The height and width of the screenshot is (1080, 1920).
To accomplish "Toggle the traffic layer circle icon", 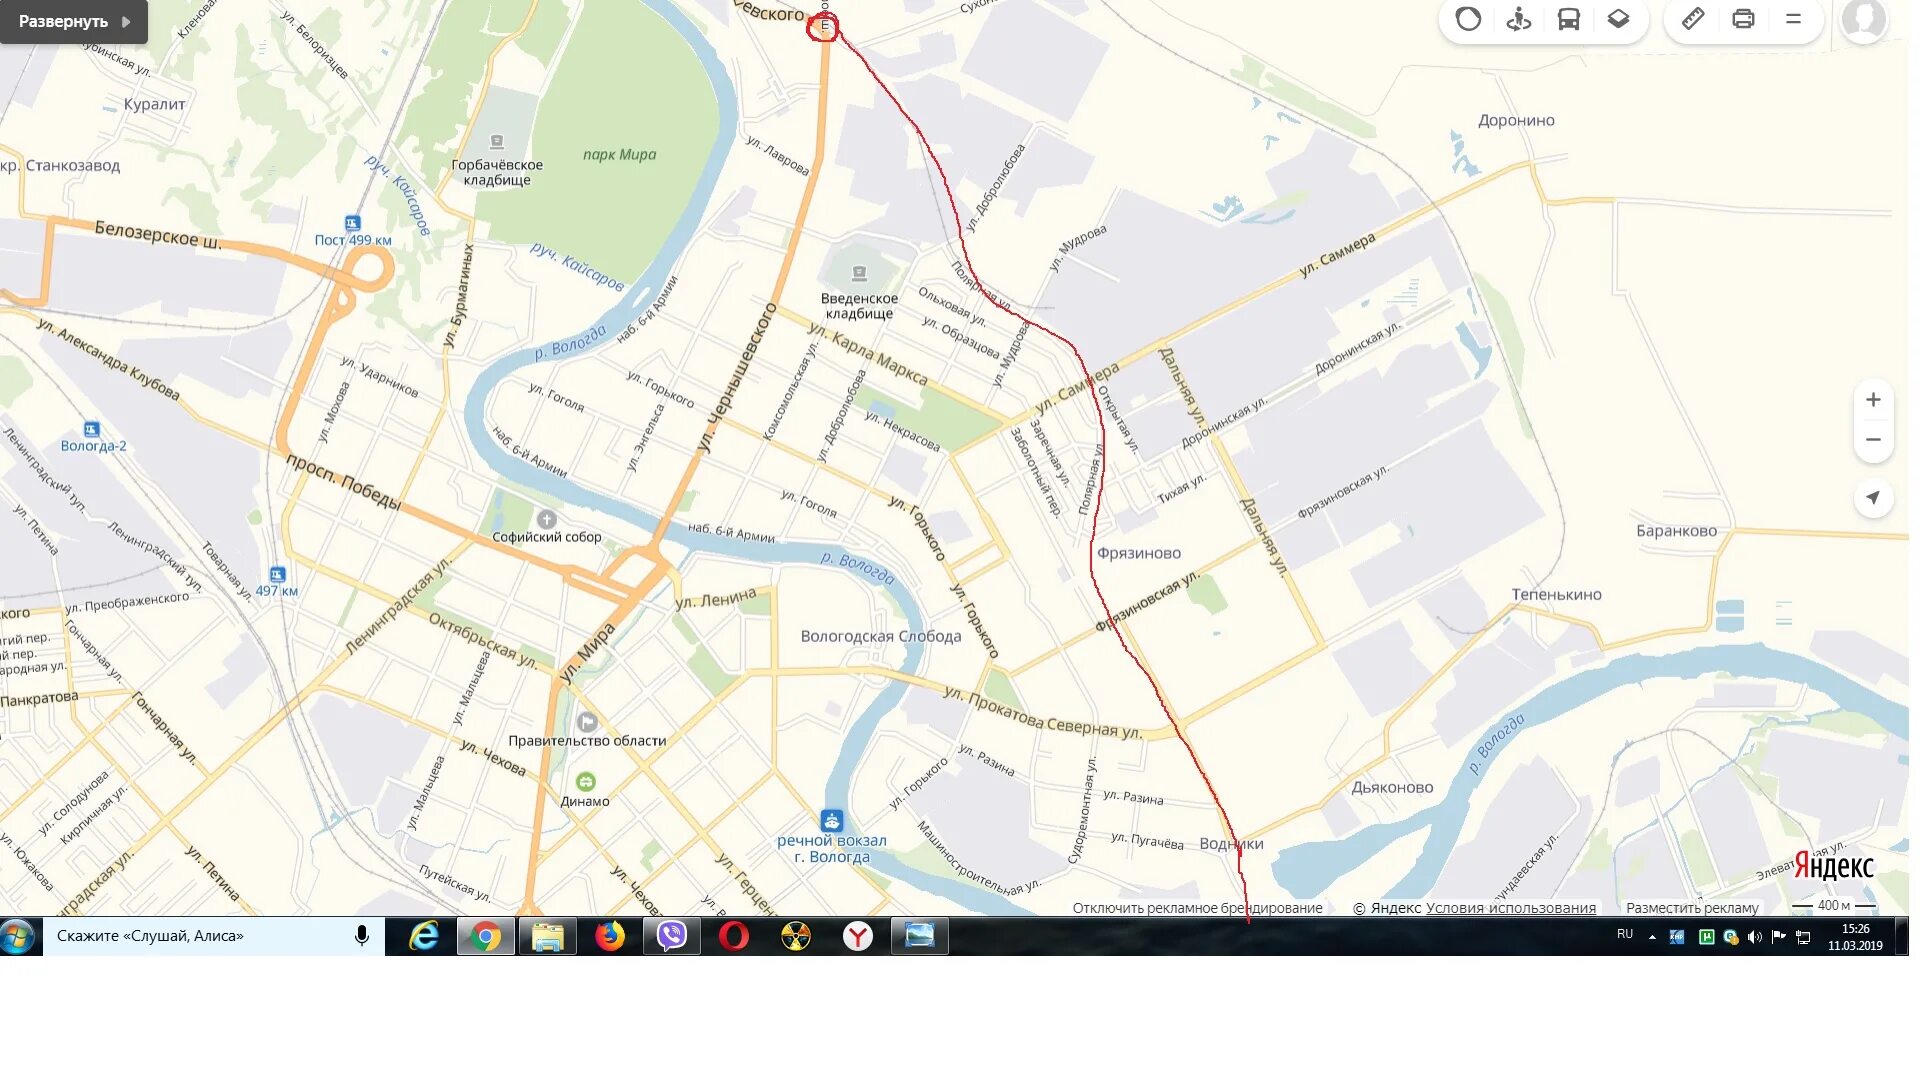I will (x=1468, y=19).
